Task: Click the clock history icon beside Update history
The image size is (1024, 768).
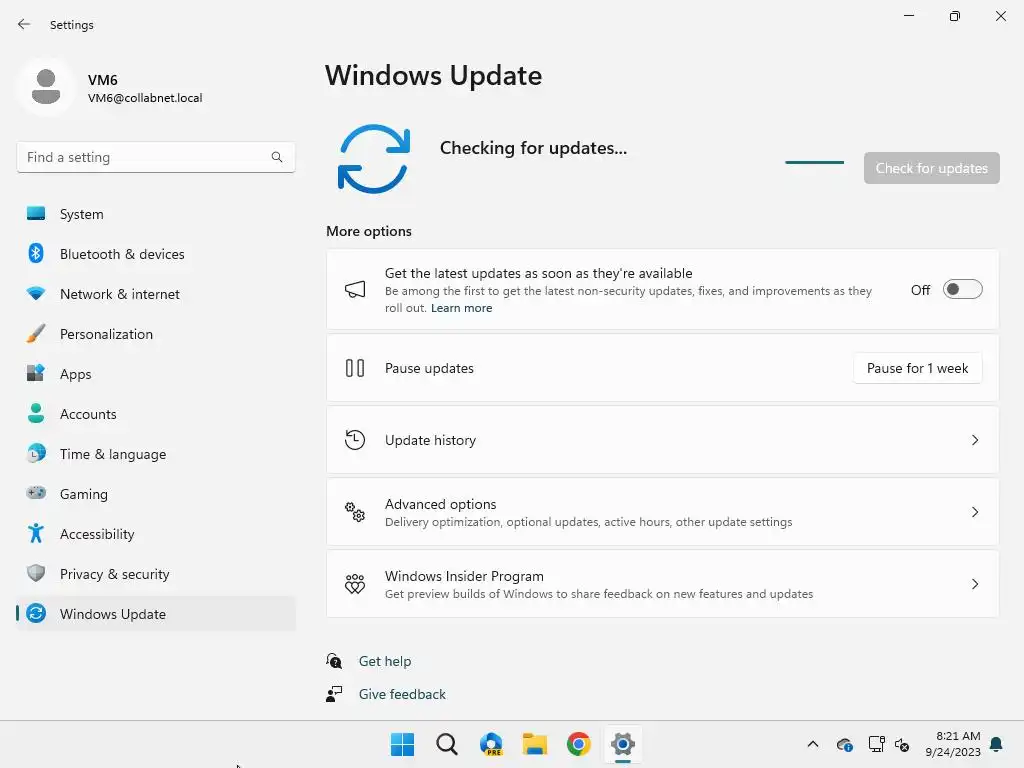Action: pos(355,440)
